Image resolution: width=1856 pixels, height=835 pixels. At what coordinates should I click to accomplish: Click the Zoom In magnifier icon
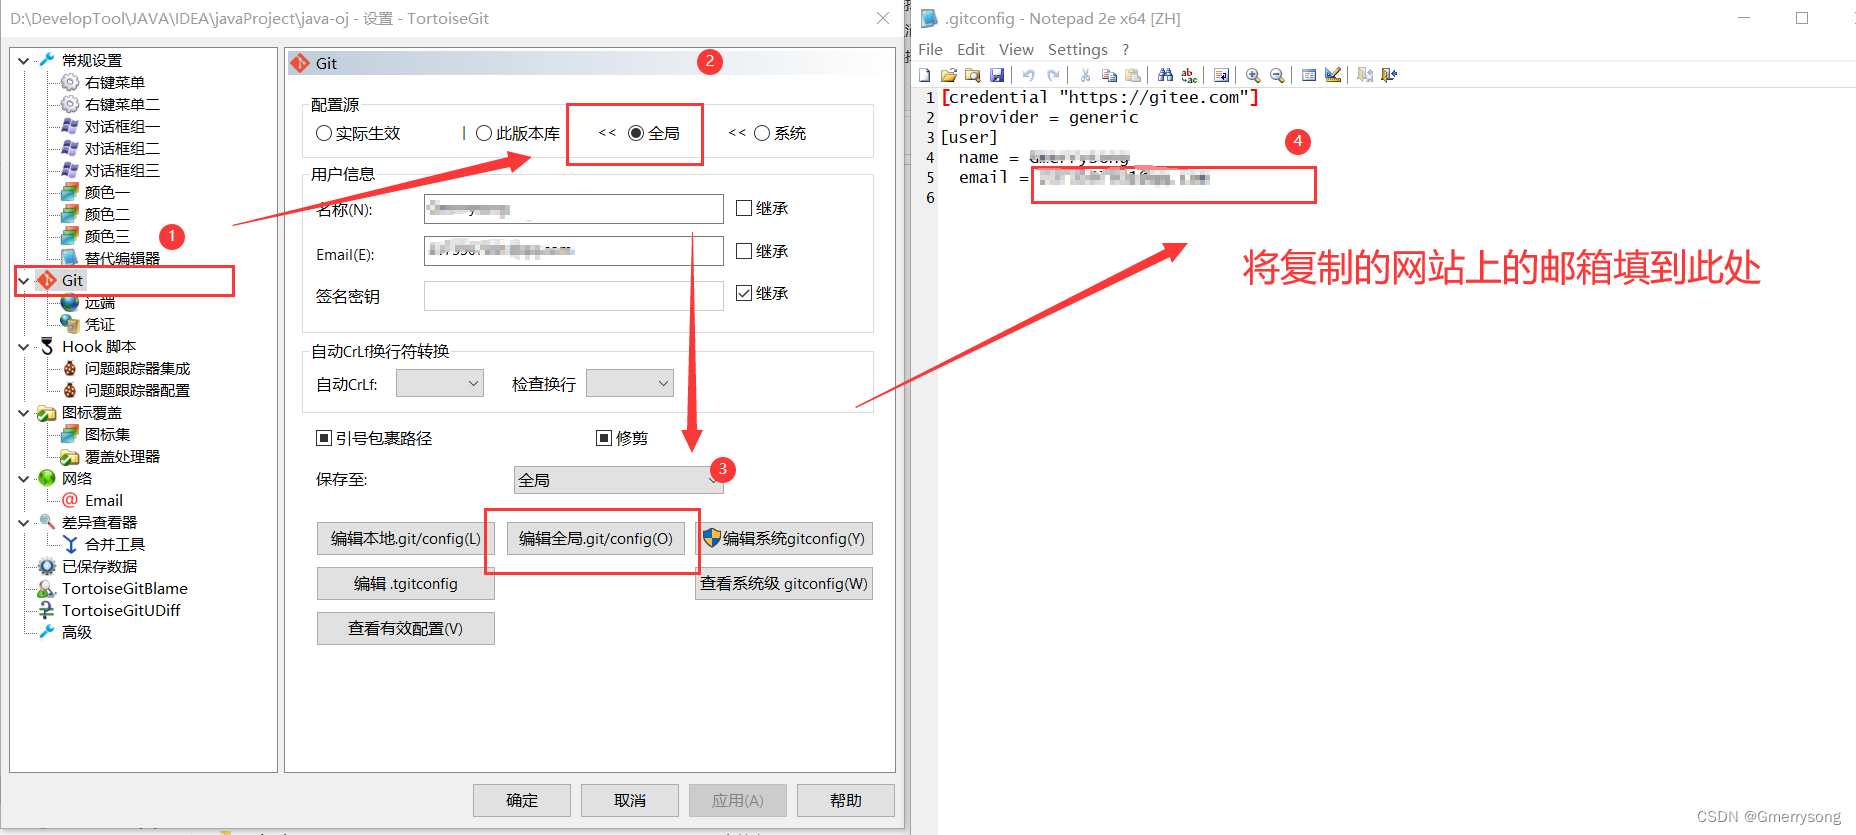[x=1253, y=75]
